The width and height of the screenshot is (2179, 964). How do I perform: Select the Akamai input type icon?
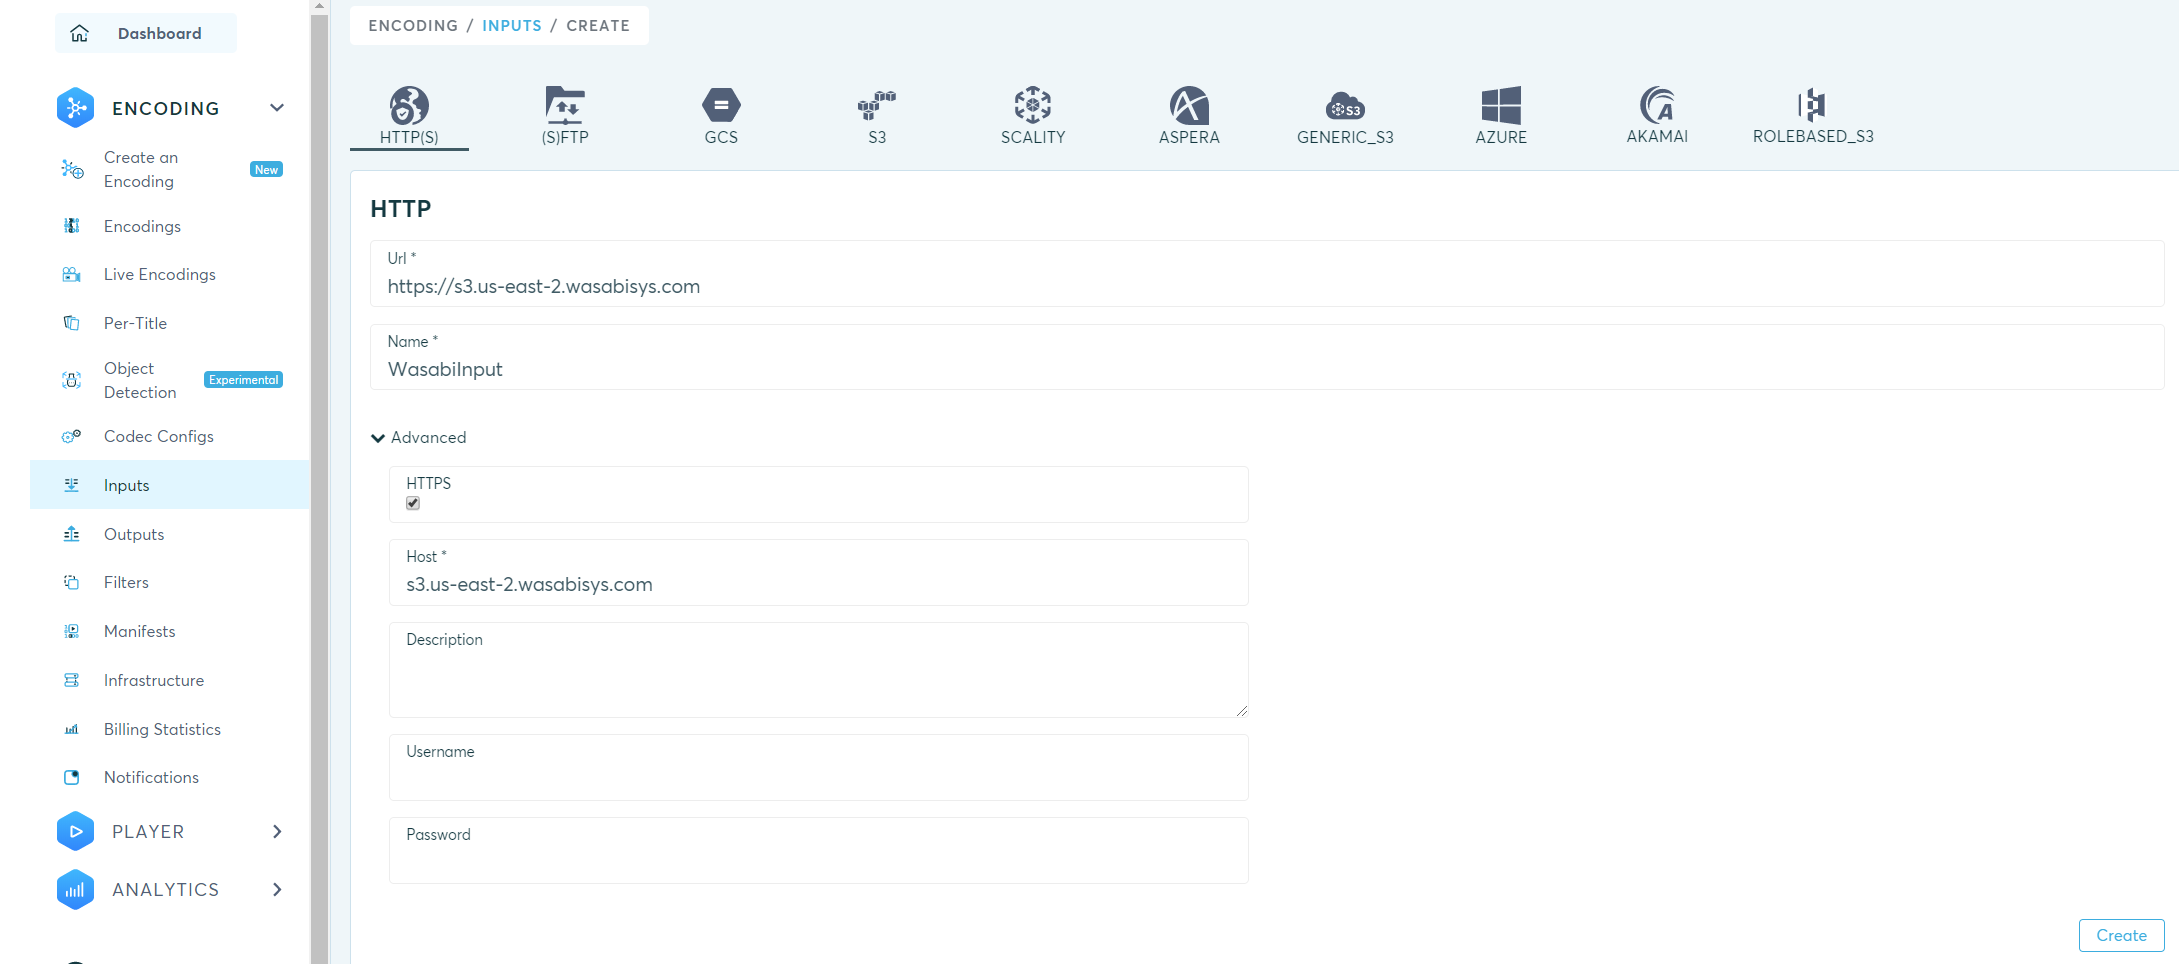tap(1657, 105)
